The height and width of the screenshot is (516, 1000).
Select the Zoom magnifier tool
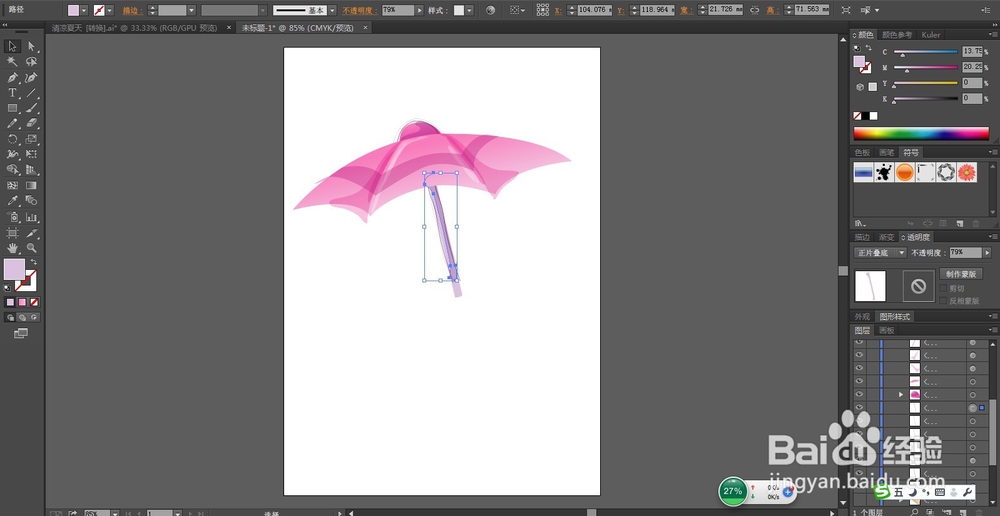tap(31, 248)
